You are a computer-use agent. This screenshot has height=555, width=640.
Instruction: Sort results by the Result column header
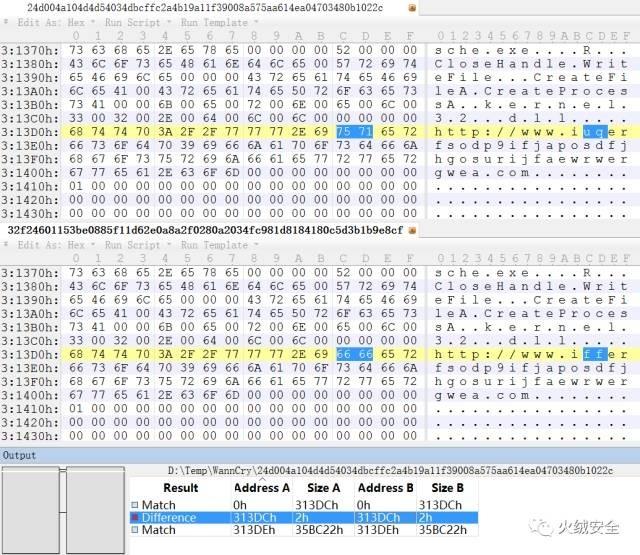coord(180,488)
